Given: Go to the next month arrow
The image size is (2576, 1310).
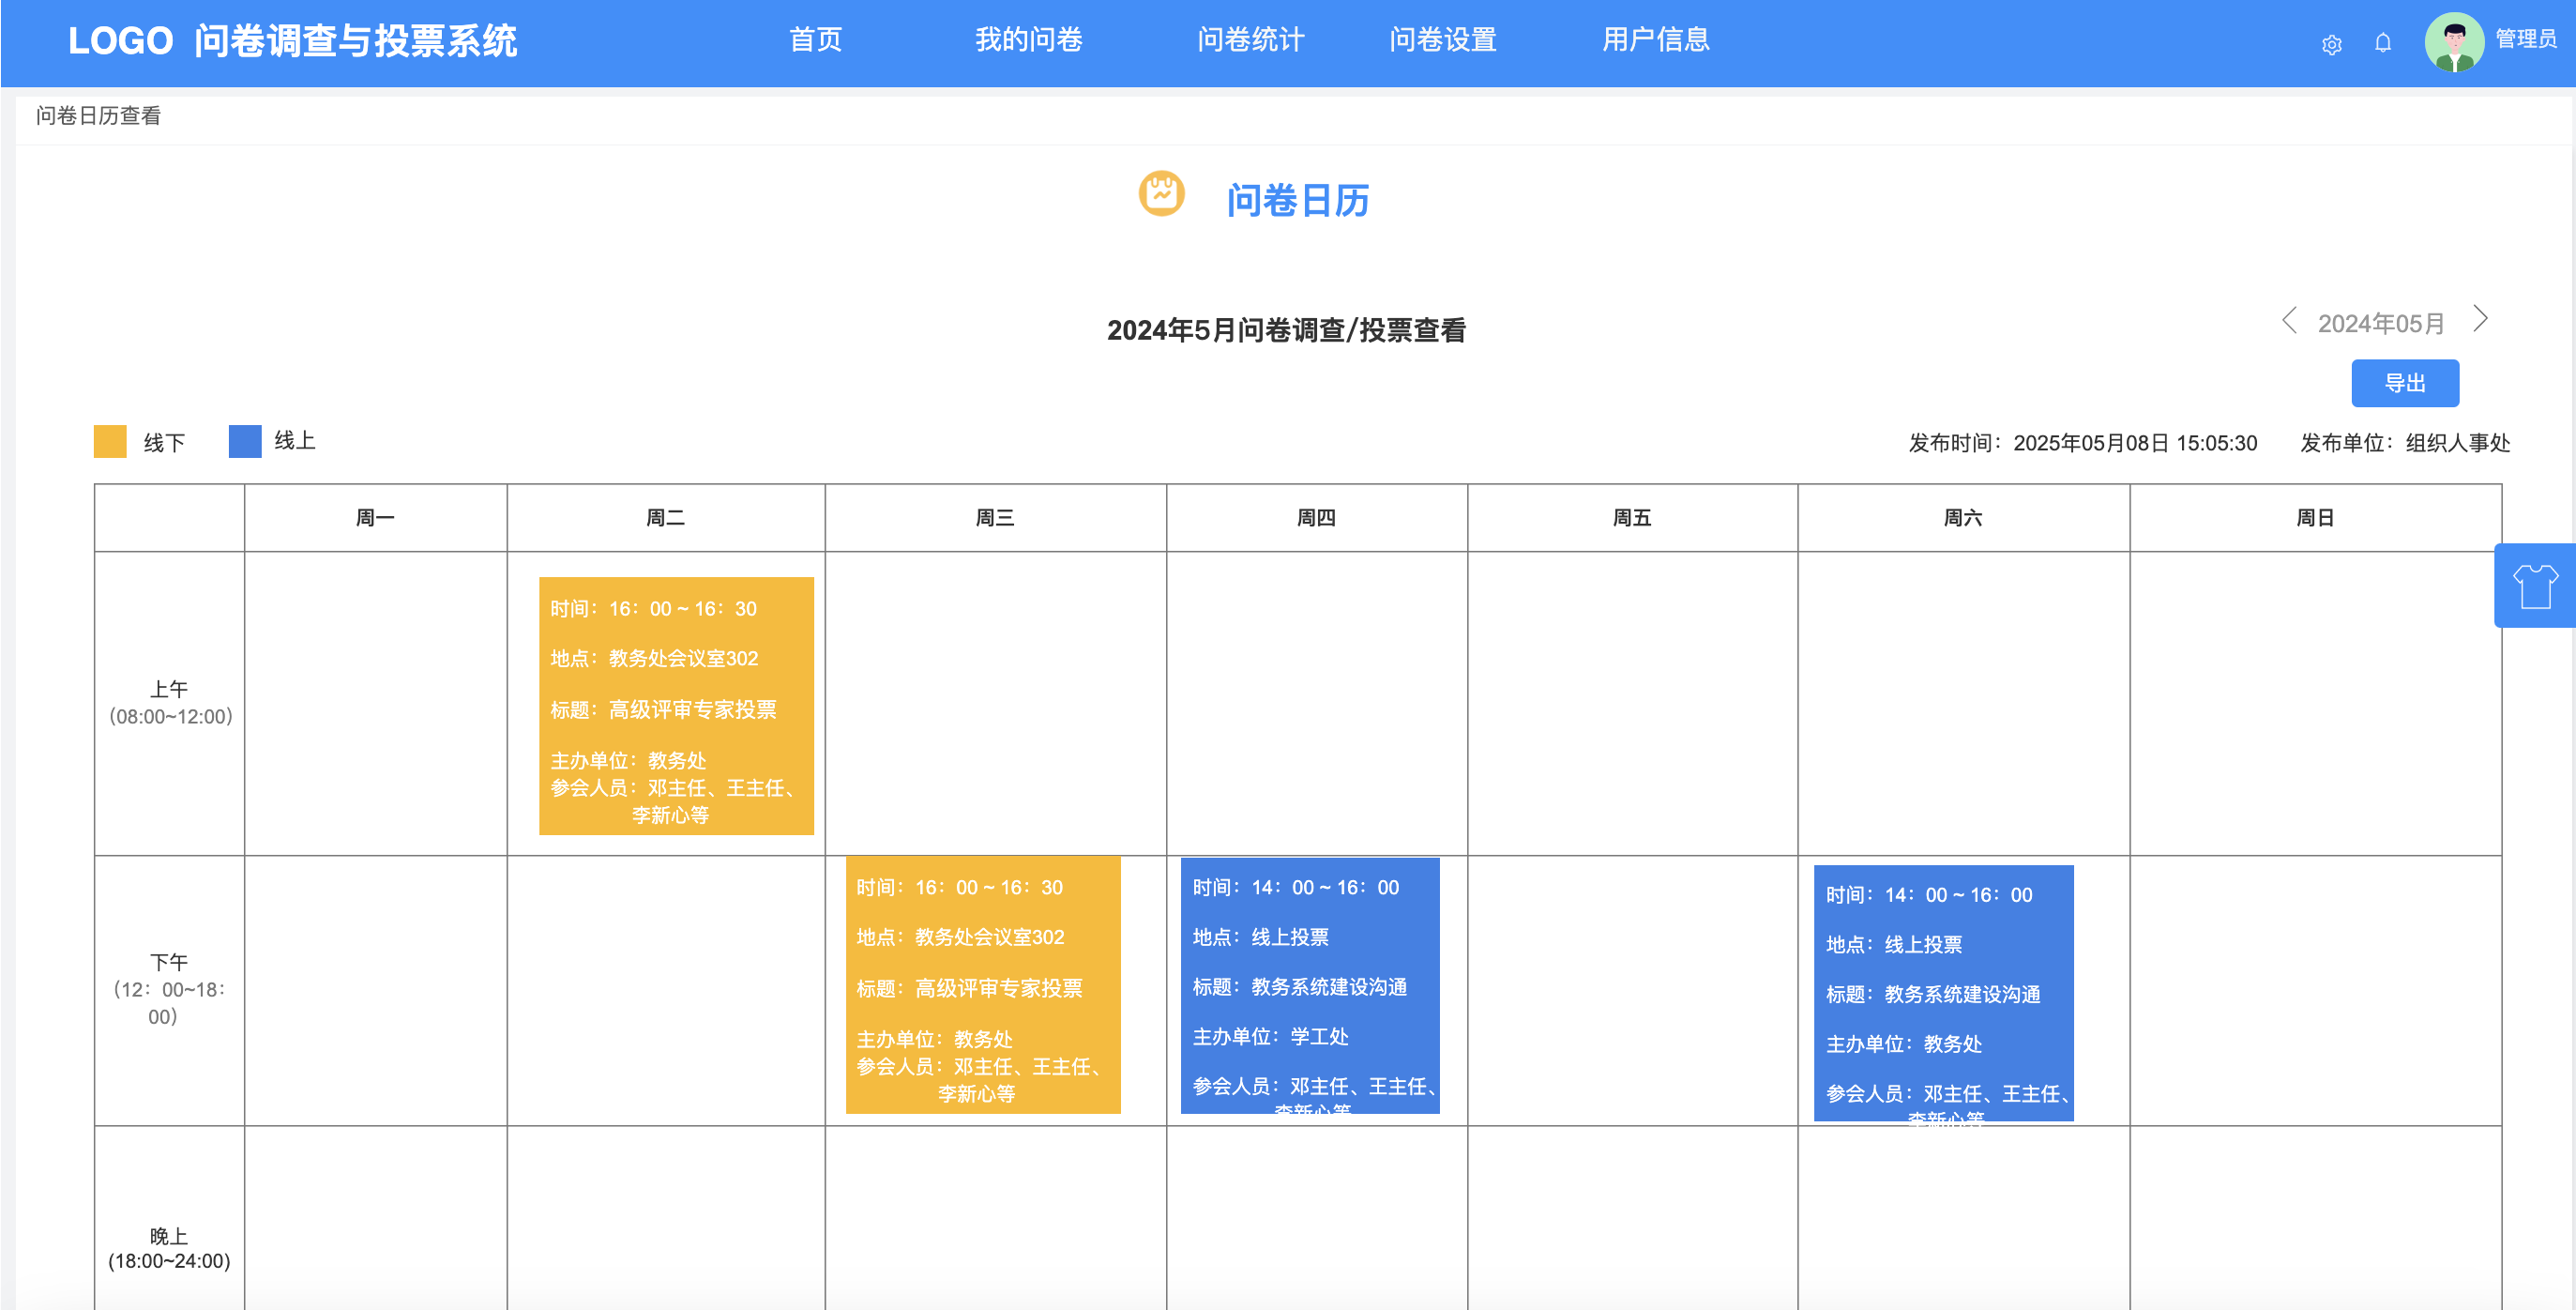Looking at the screenshot, I should pos(2480,320).
